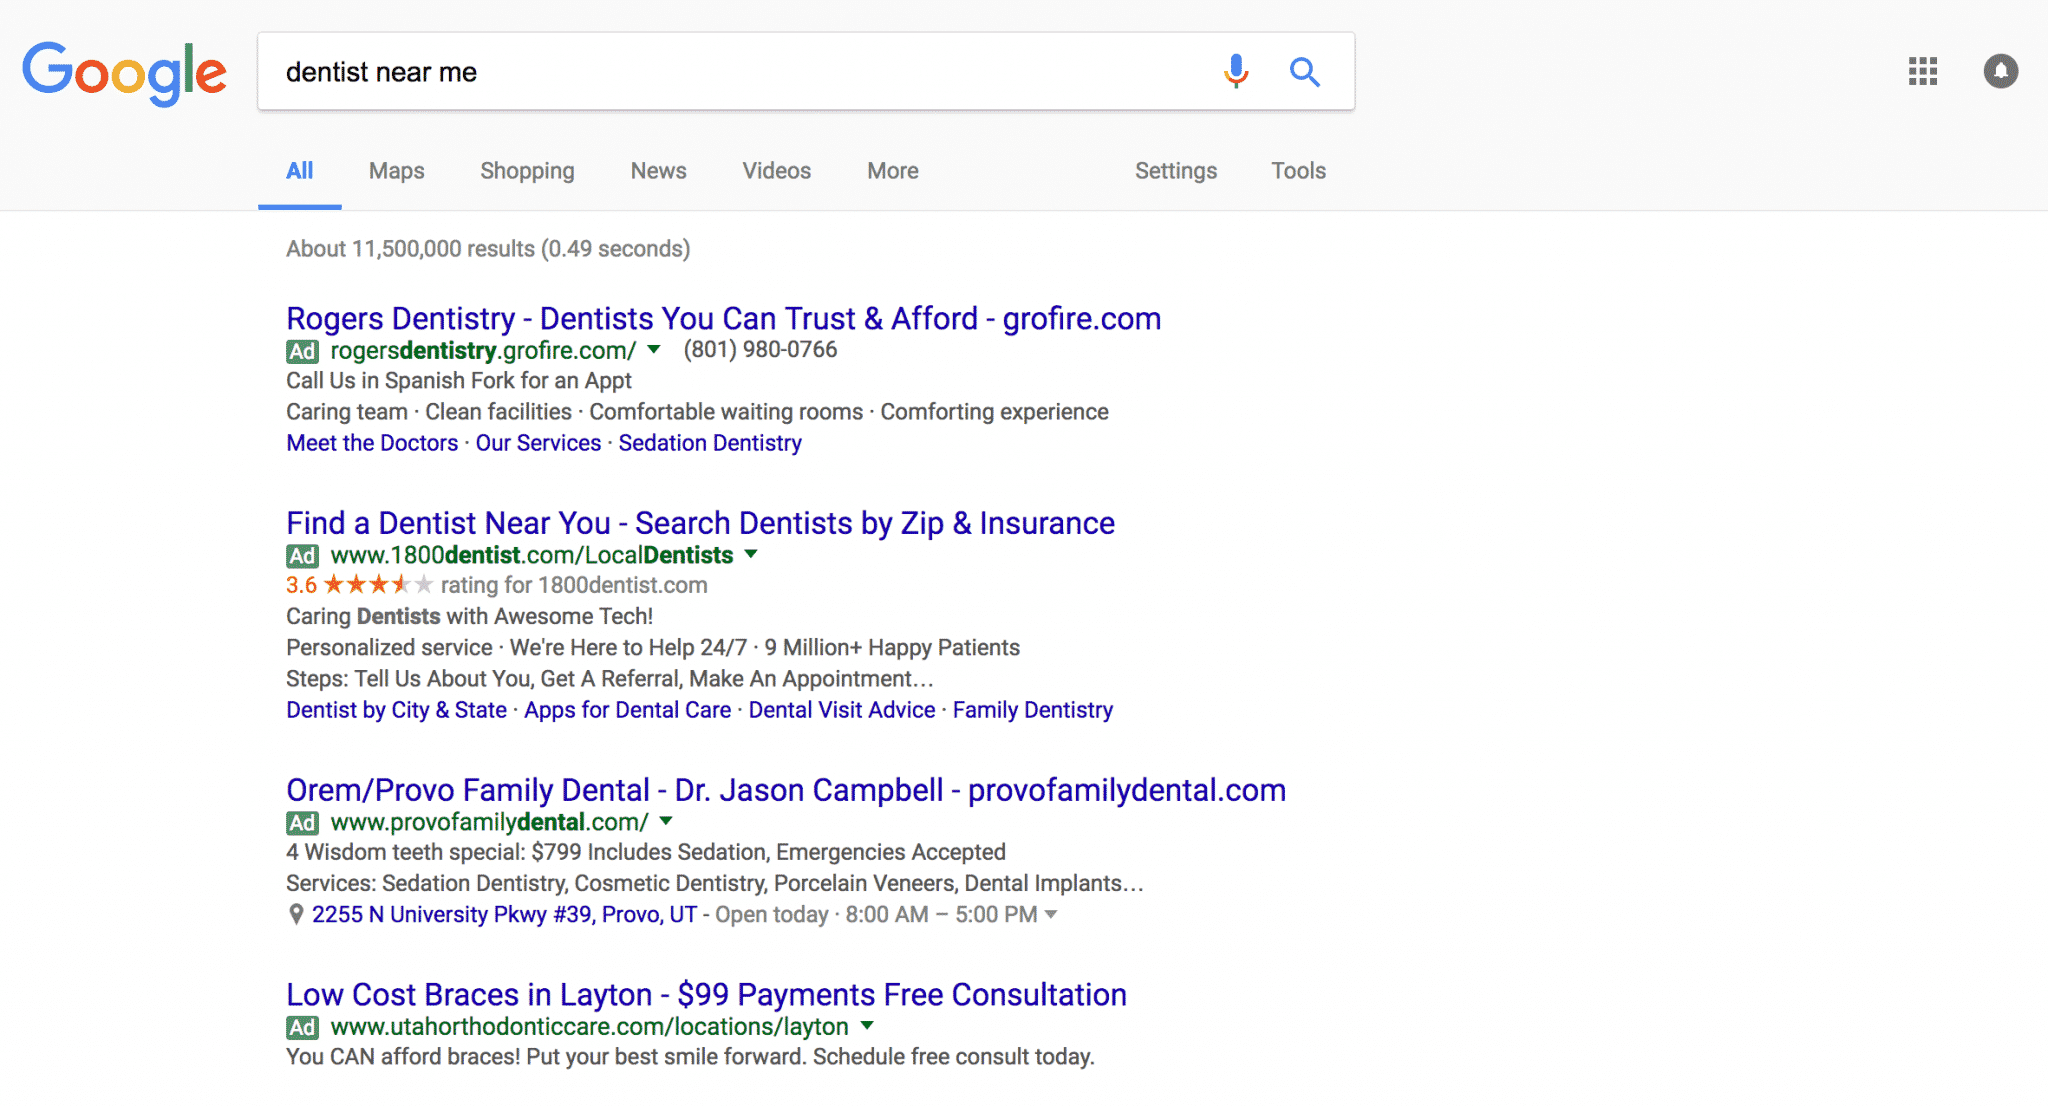Open the Sedation Dentistry sitelink
The height and width of the screenshot is (1106, 2048).
[710, 443]
